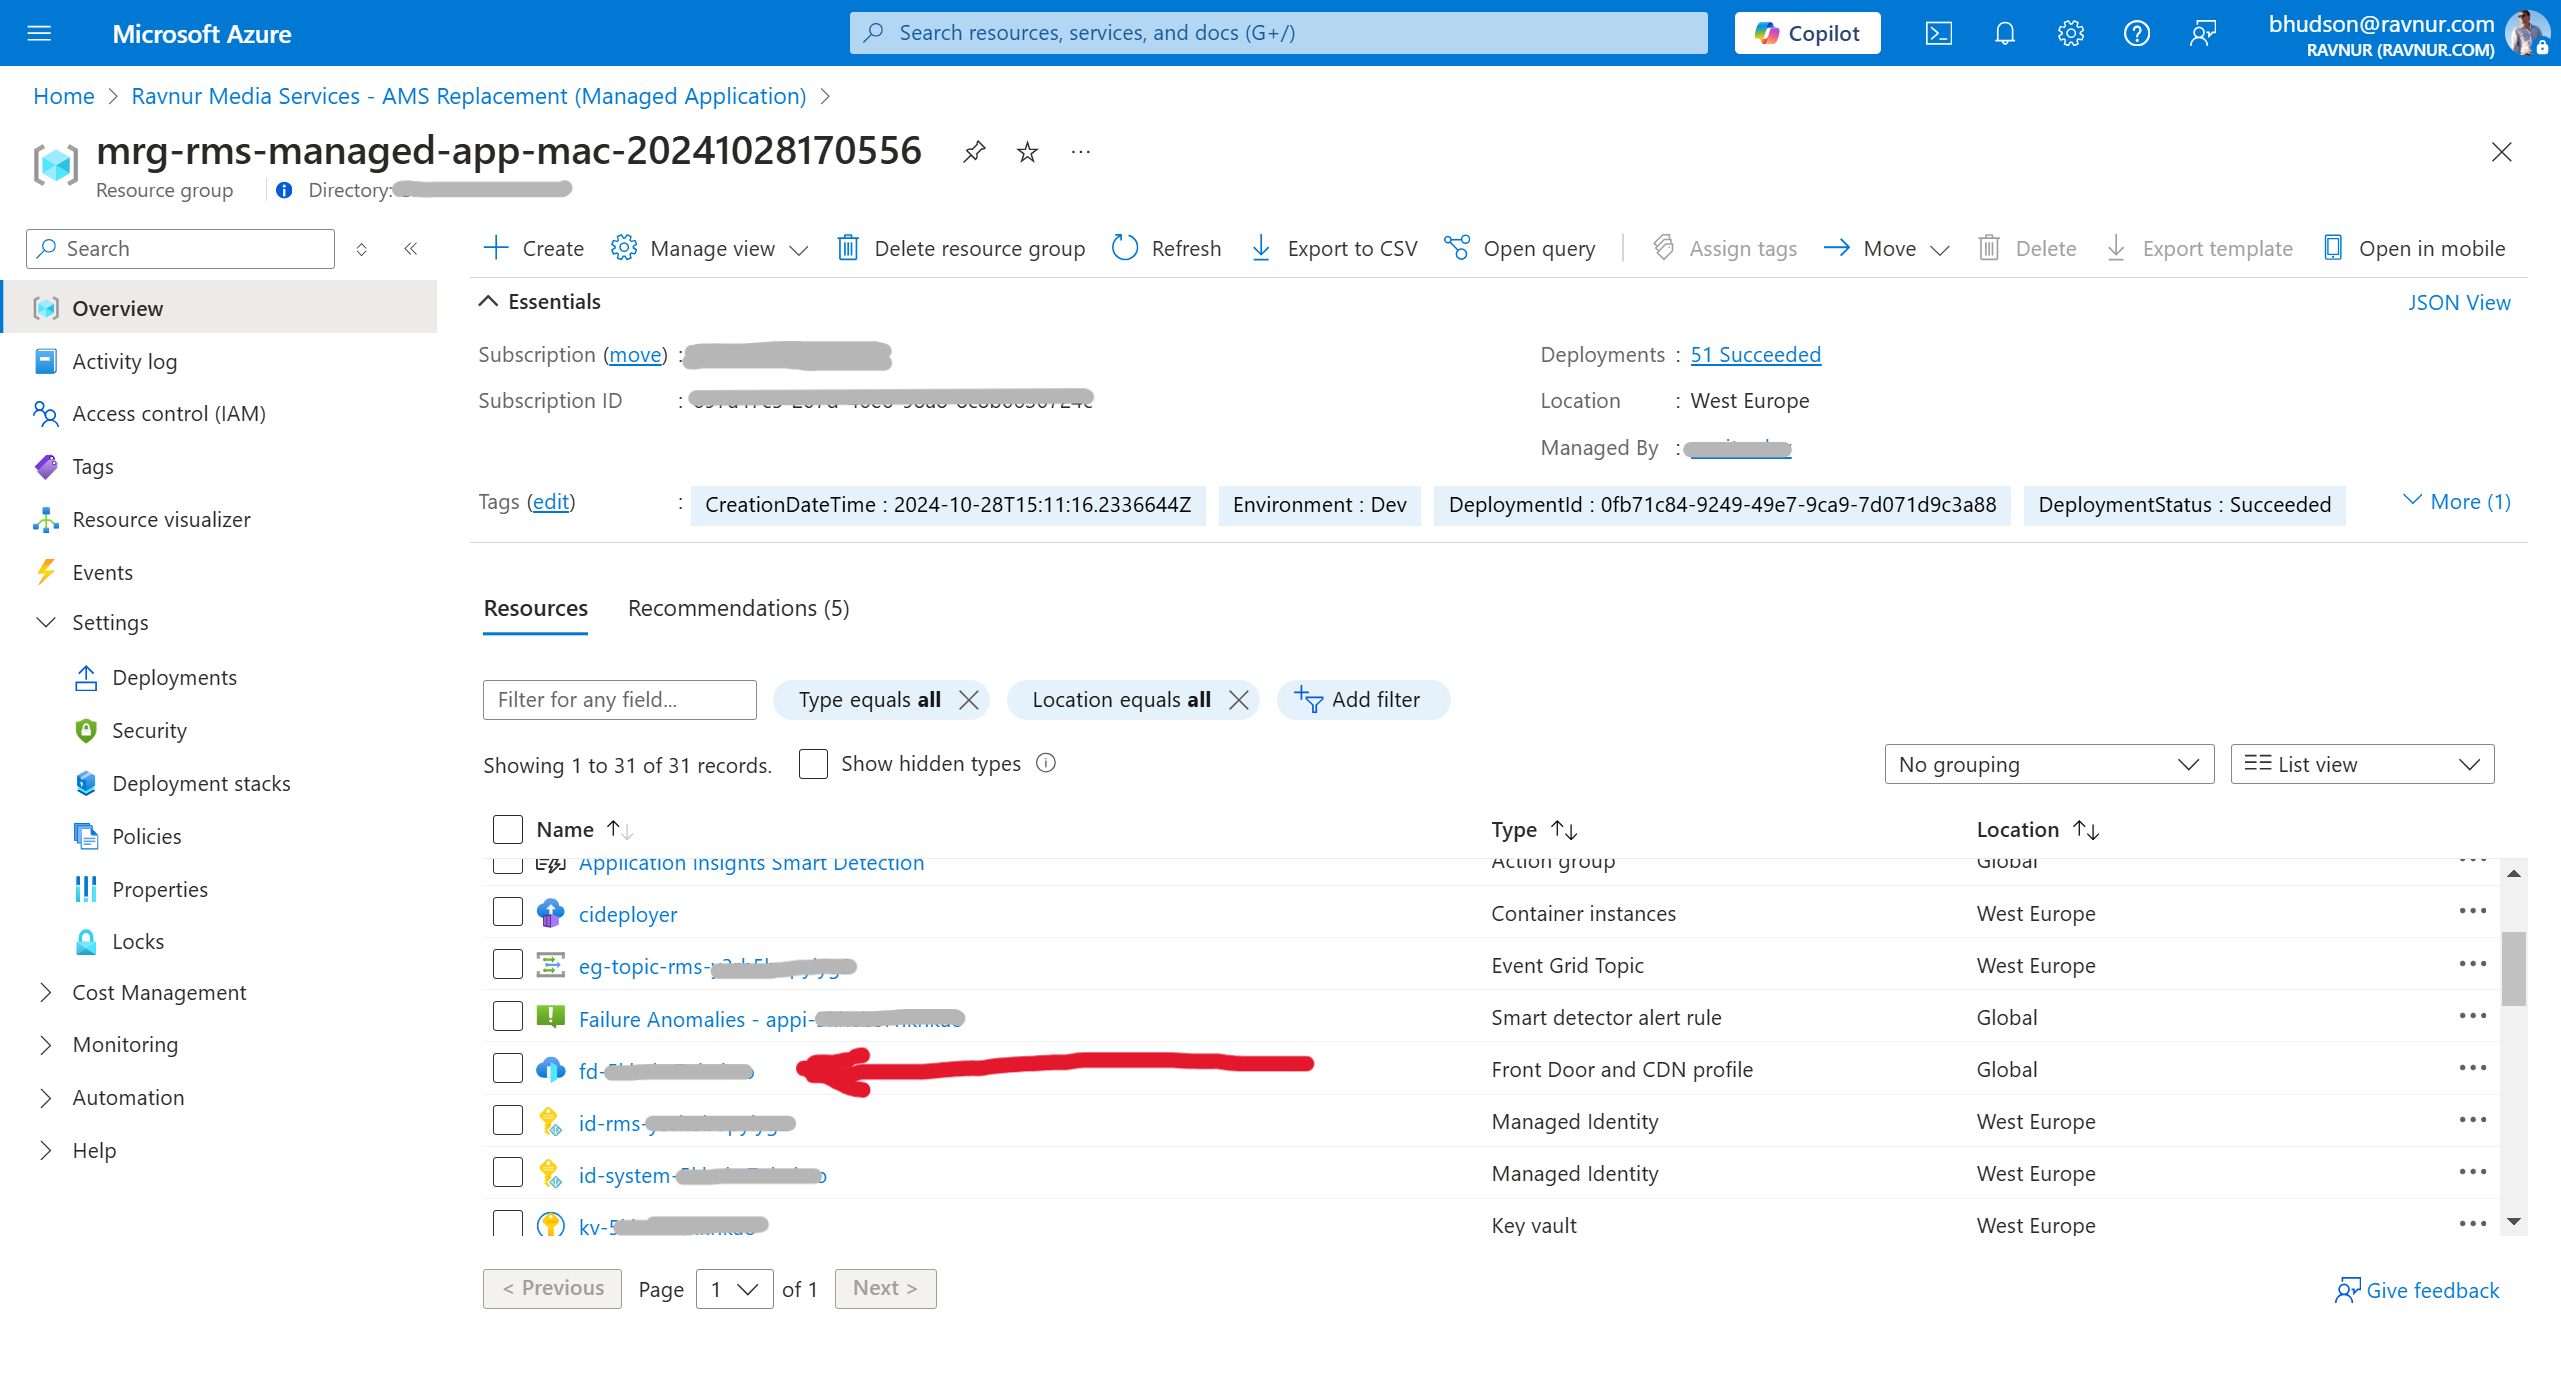Click the Home breadcrumb link
This screenshot has width=2561, height=1392.
coord(64,96)
